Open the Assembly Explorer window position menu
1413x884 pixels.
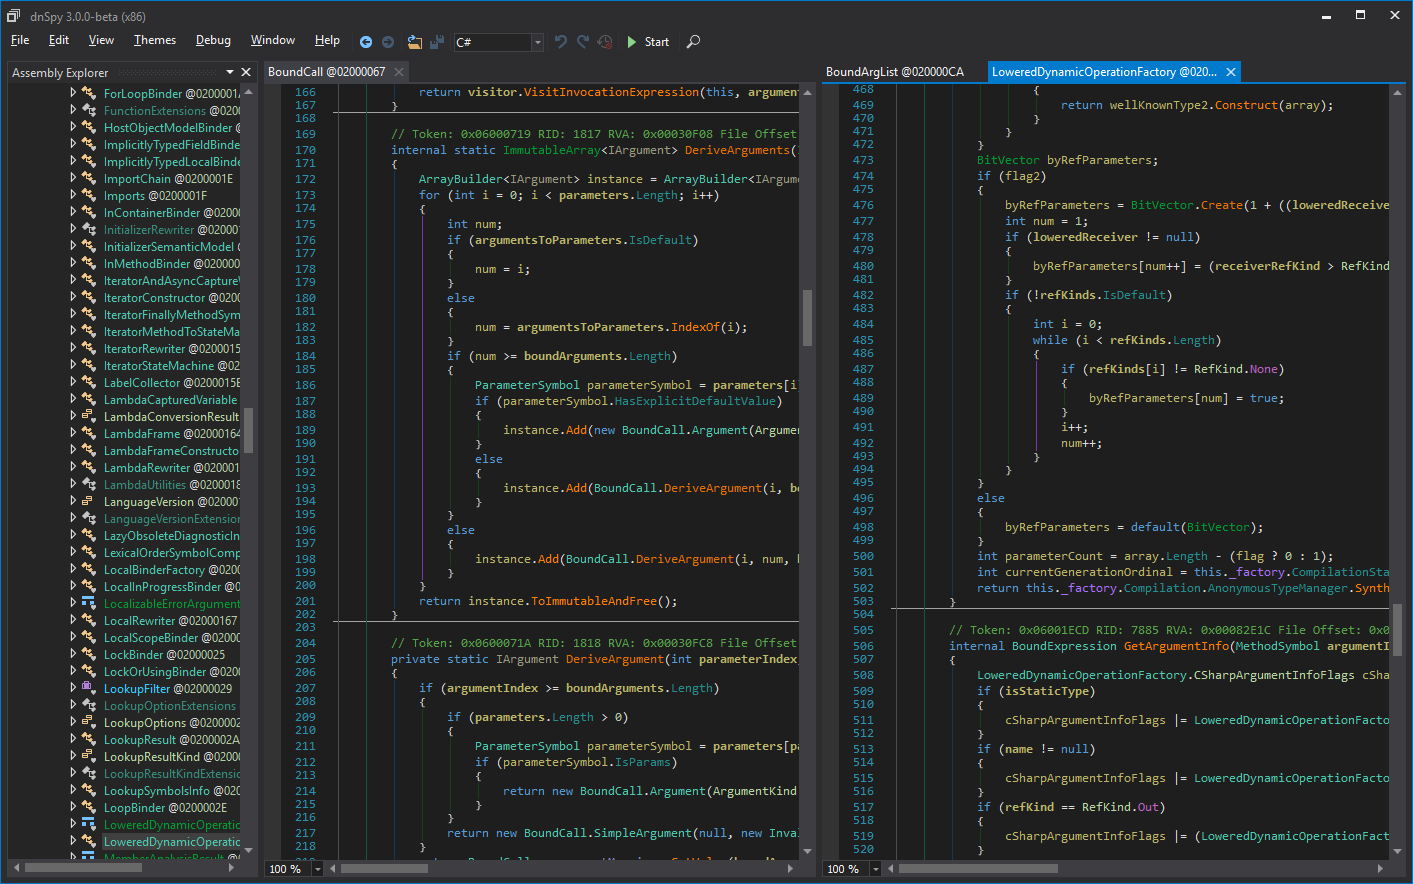click(230, 72)
